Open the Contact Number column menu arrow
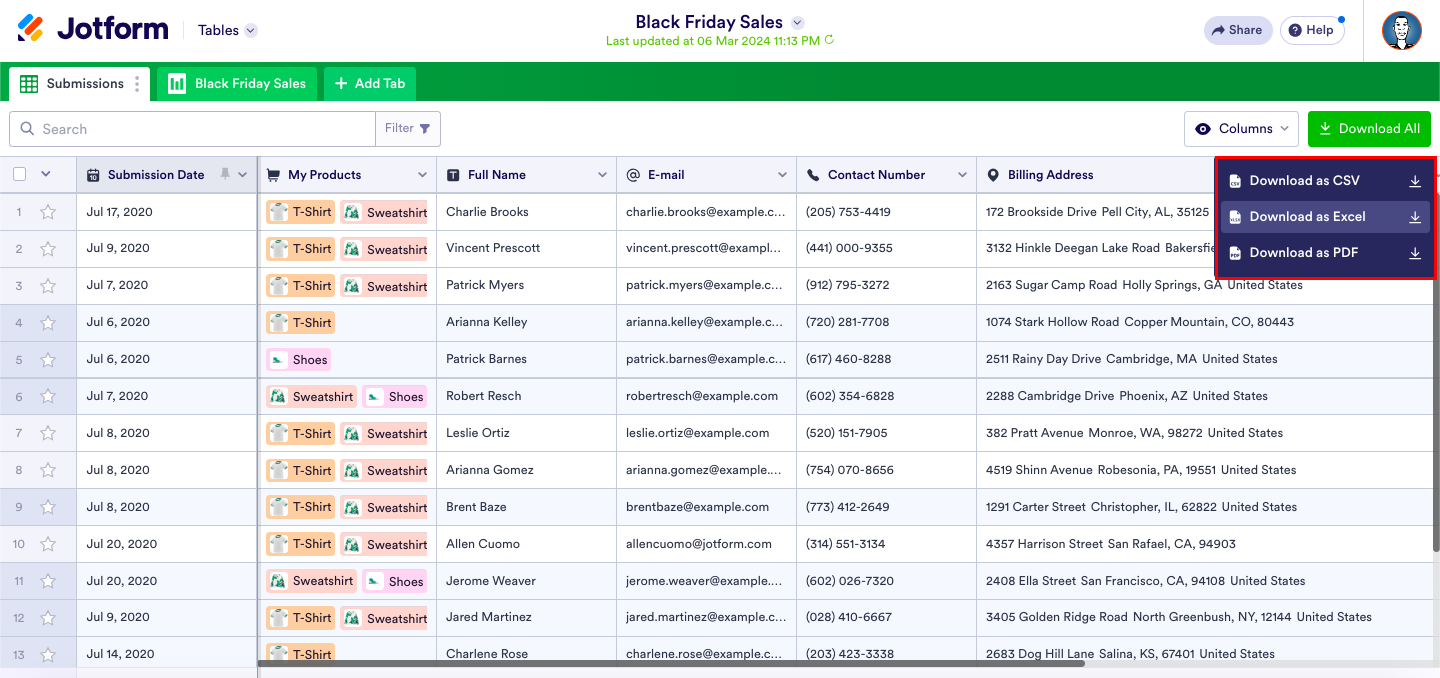This screenshot has width=1440, height=678. (962, 175)
